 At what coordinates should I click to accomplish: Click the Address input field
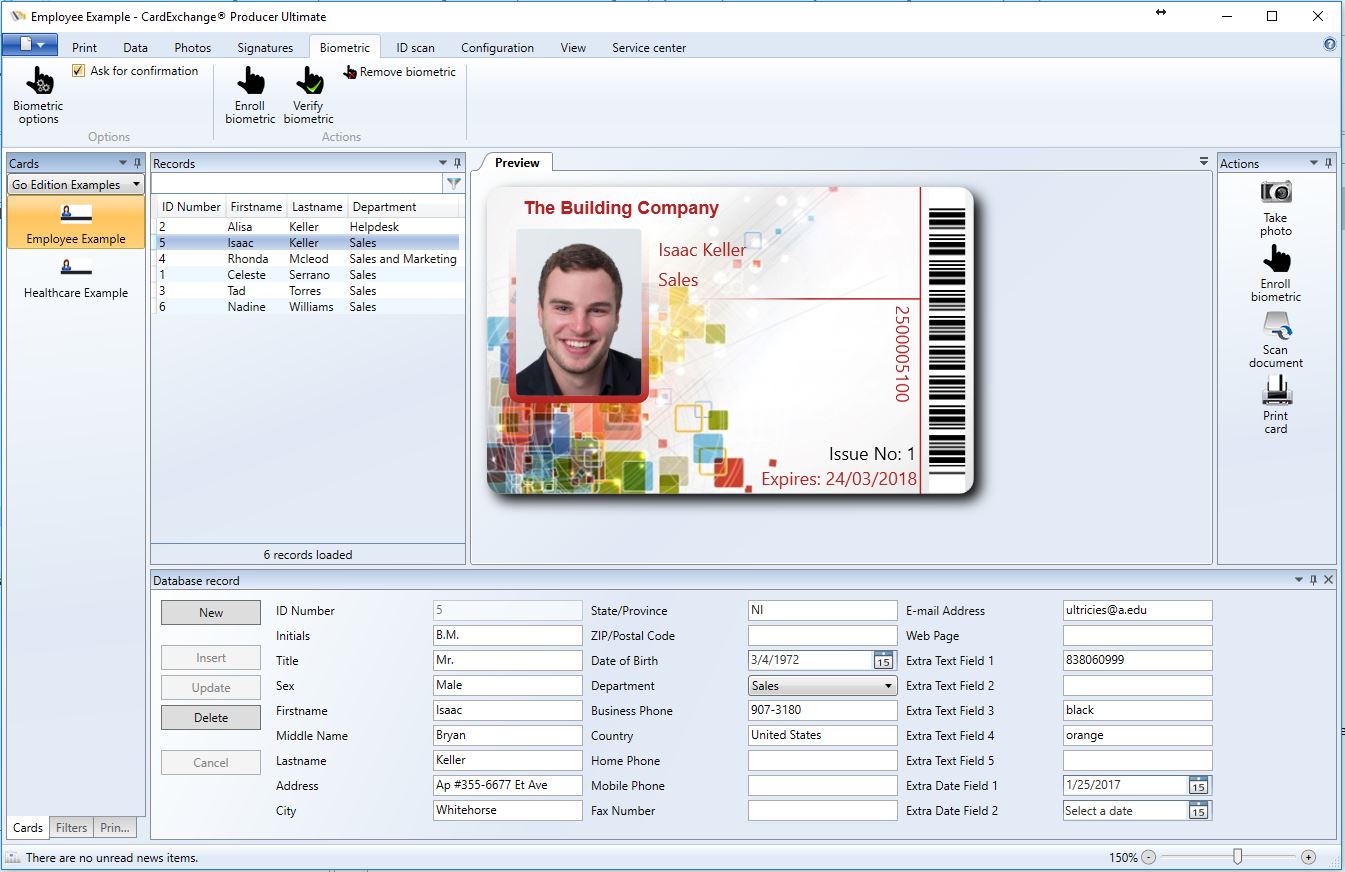[x=508, y=785]
